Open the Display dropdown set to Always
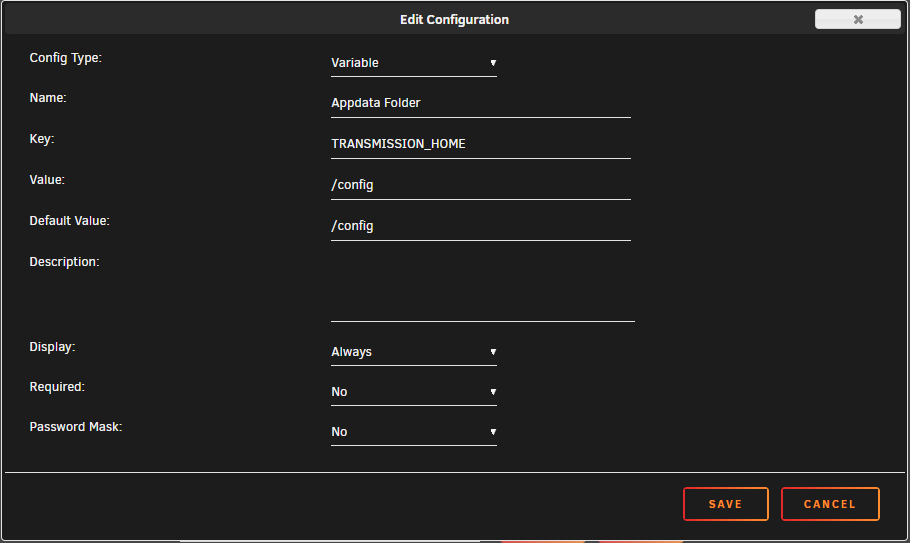Screen dimensions: 910x543 pyautogui.click(x=414, y=352)
